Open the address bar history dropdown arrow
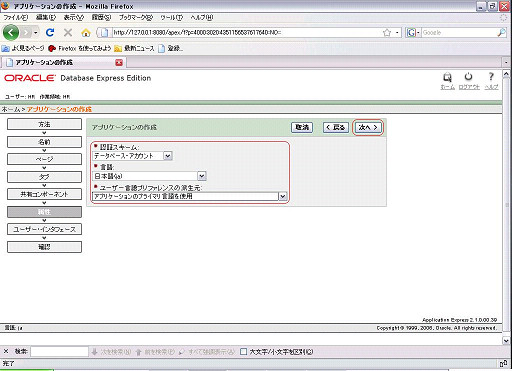 397,33
